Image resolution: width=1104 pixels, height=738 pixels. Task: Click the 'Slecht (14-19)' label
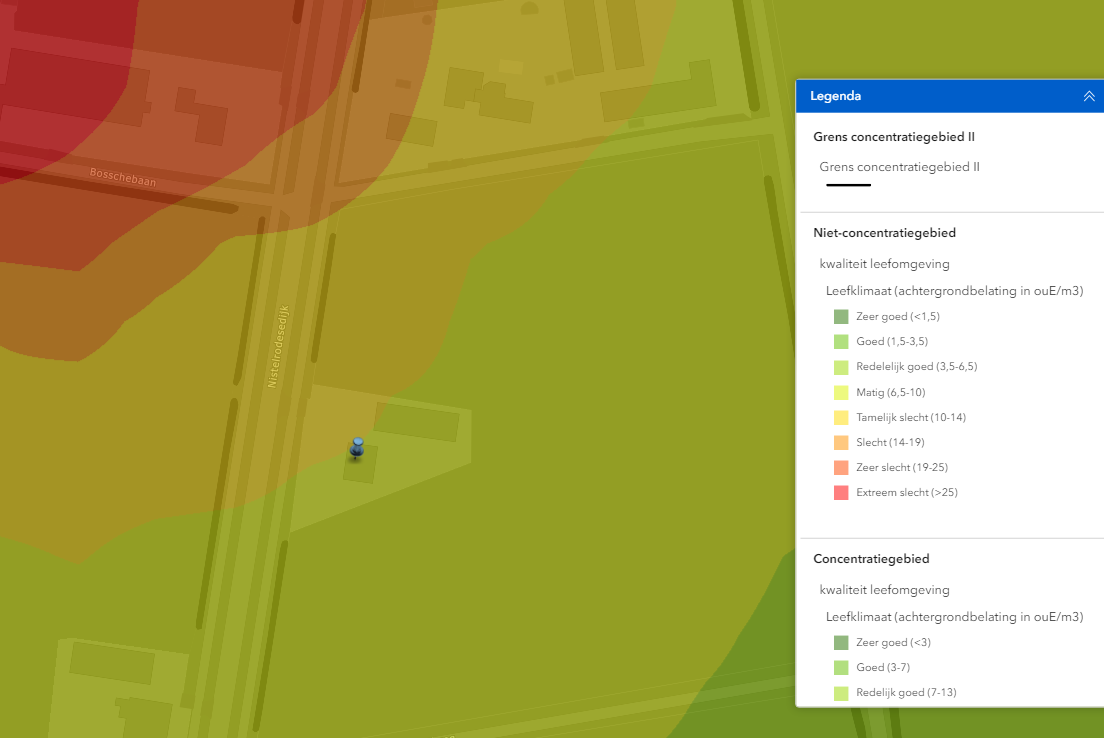point(890,442)
